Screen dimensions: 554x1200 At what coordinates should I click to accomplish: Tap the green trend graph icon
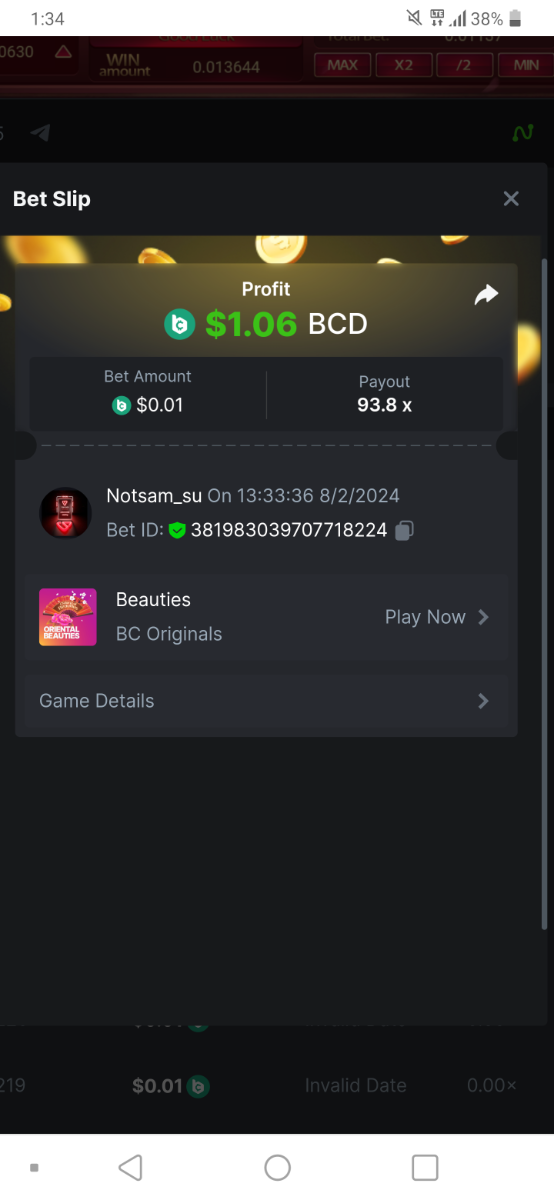(522, 132)
